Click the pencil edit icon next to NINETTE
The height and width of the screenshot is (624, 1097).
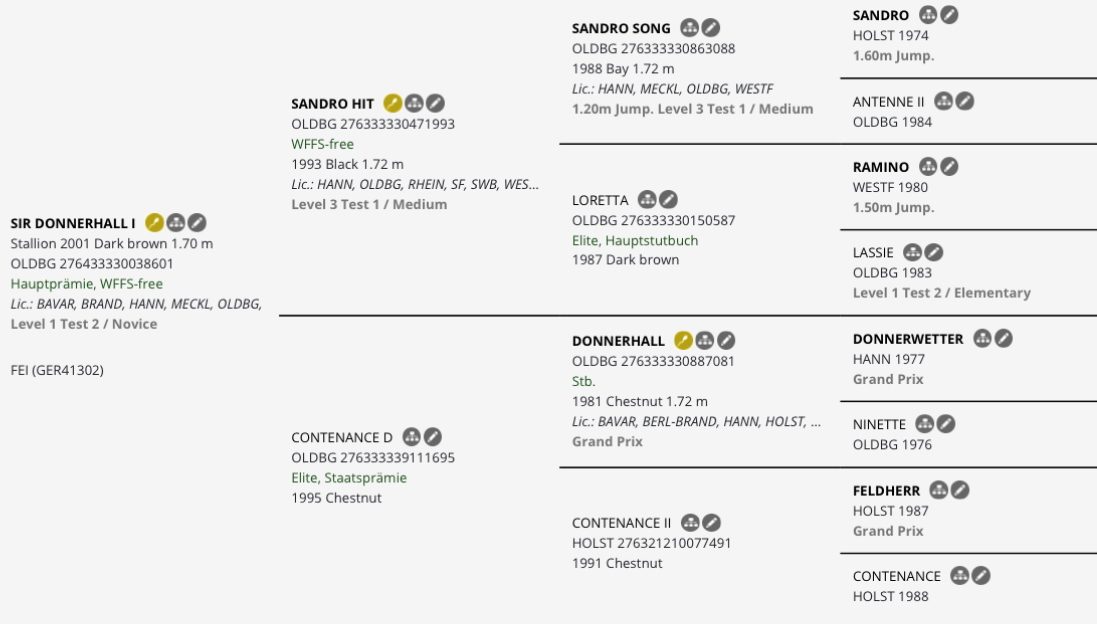pos(946,424)
